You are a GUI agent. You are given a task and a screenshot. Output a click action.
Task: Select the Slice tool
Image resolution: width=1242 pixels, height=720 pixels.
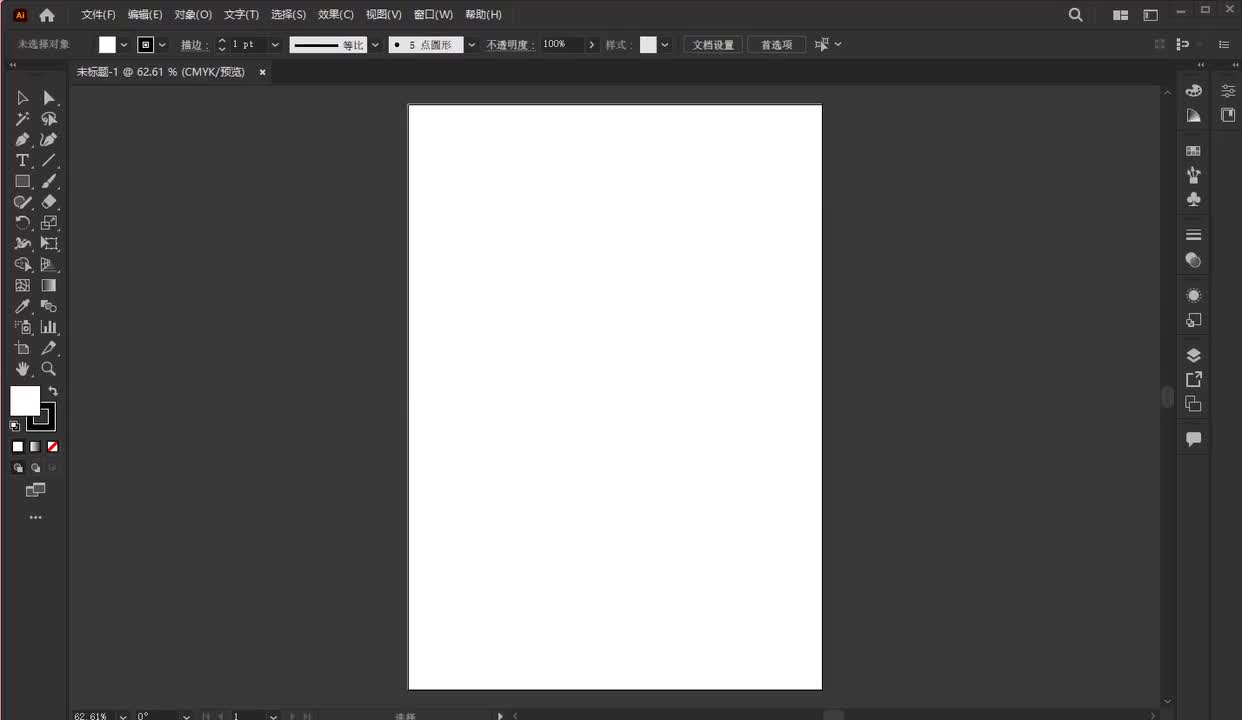tap(49, 348)
